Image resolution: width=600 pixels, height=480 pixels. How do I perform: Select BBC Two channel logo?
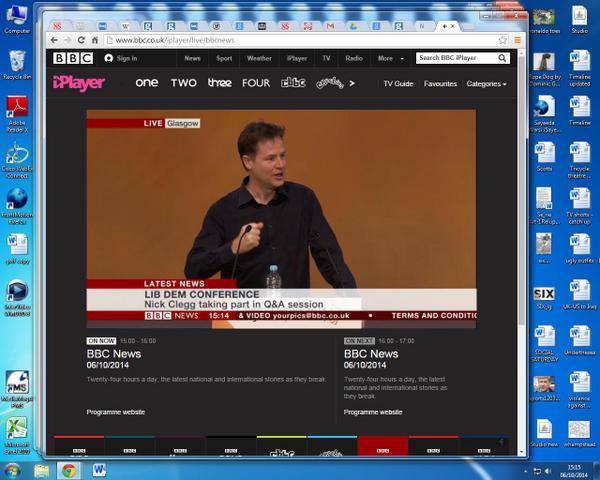(x=184, y=83)
